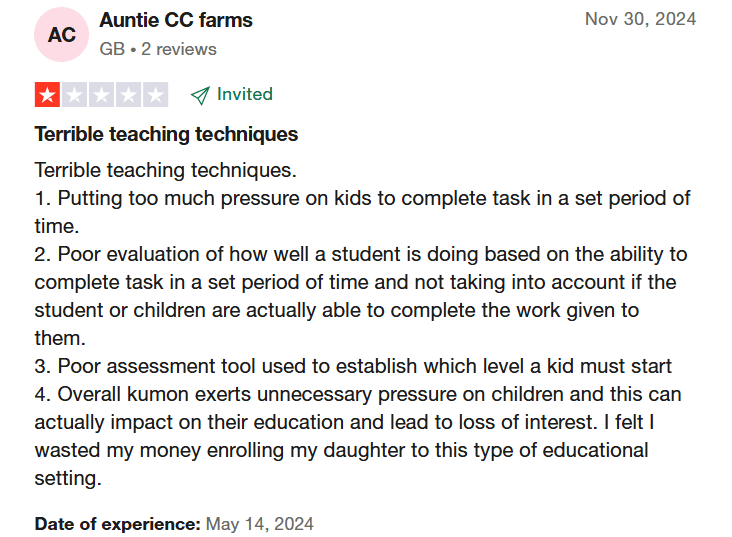
Task: Open the Auntie CC farms reviewer profile
Action: 176,20
